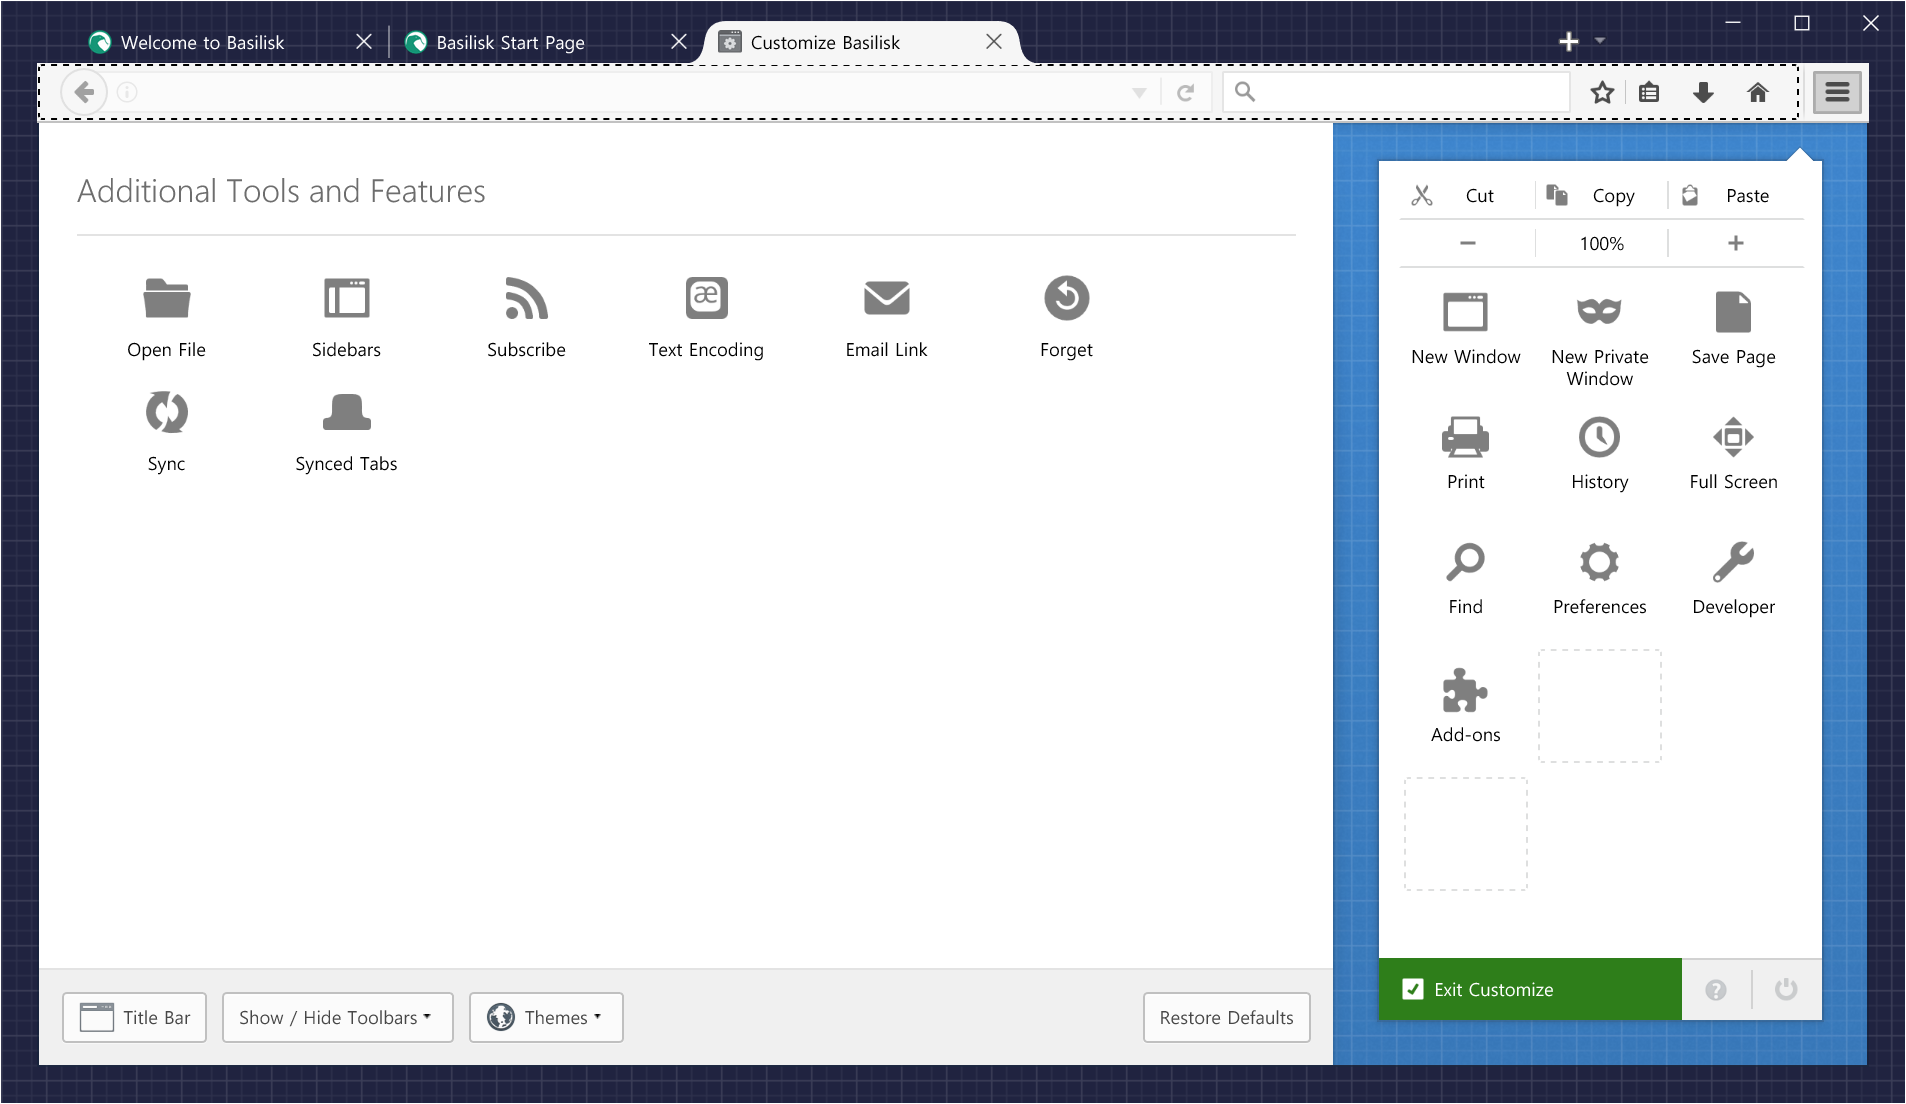Select the Open File icon
1906x1104 pixels.
pos(166,298)
